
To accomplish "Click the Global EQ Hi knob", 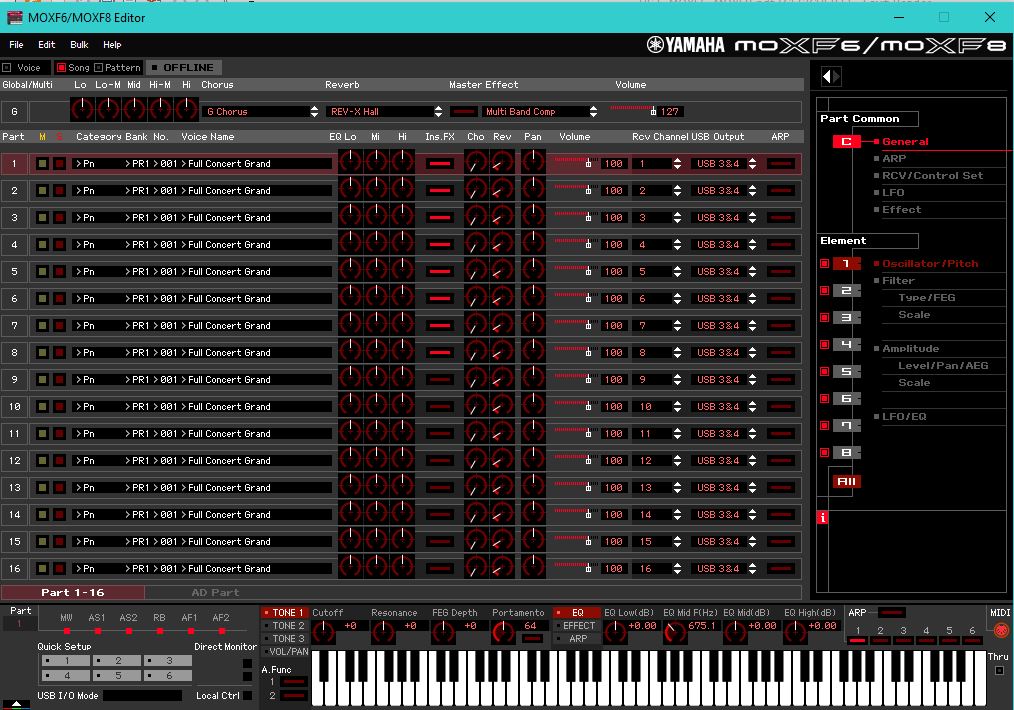I will (x=186, y=109).
